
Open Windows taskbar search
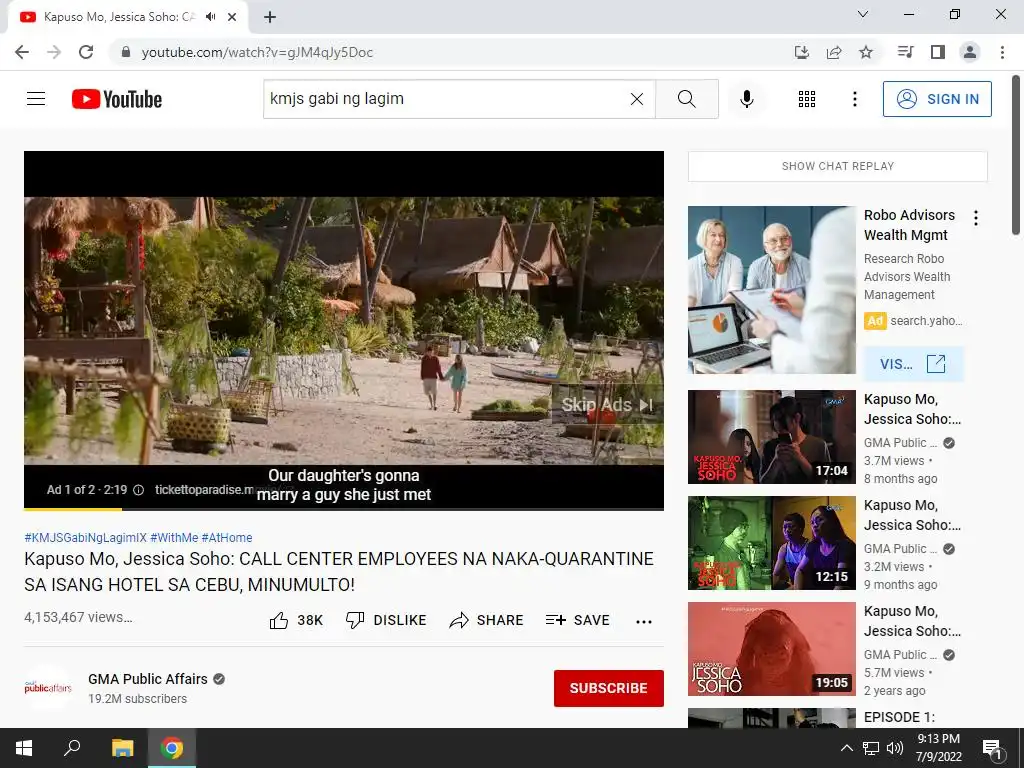pos(72,748)
